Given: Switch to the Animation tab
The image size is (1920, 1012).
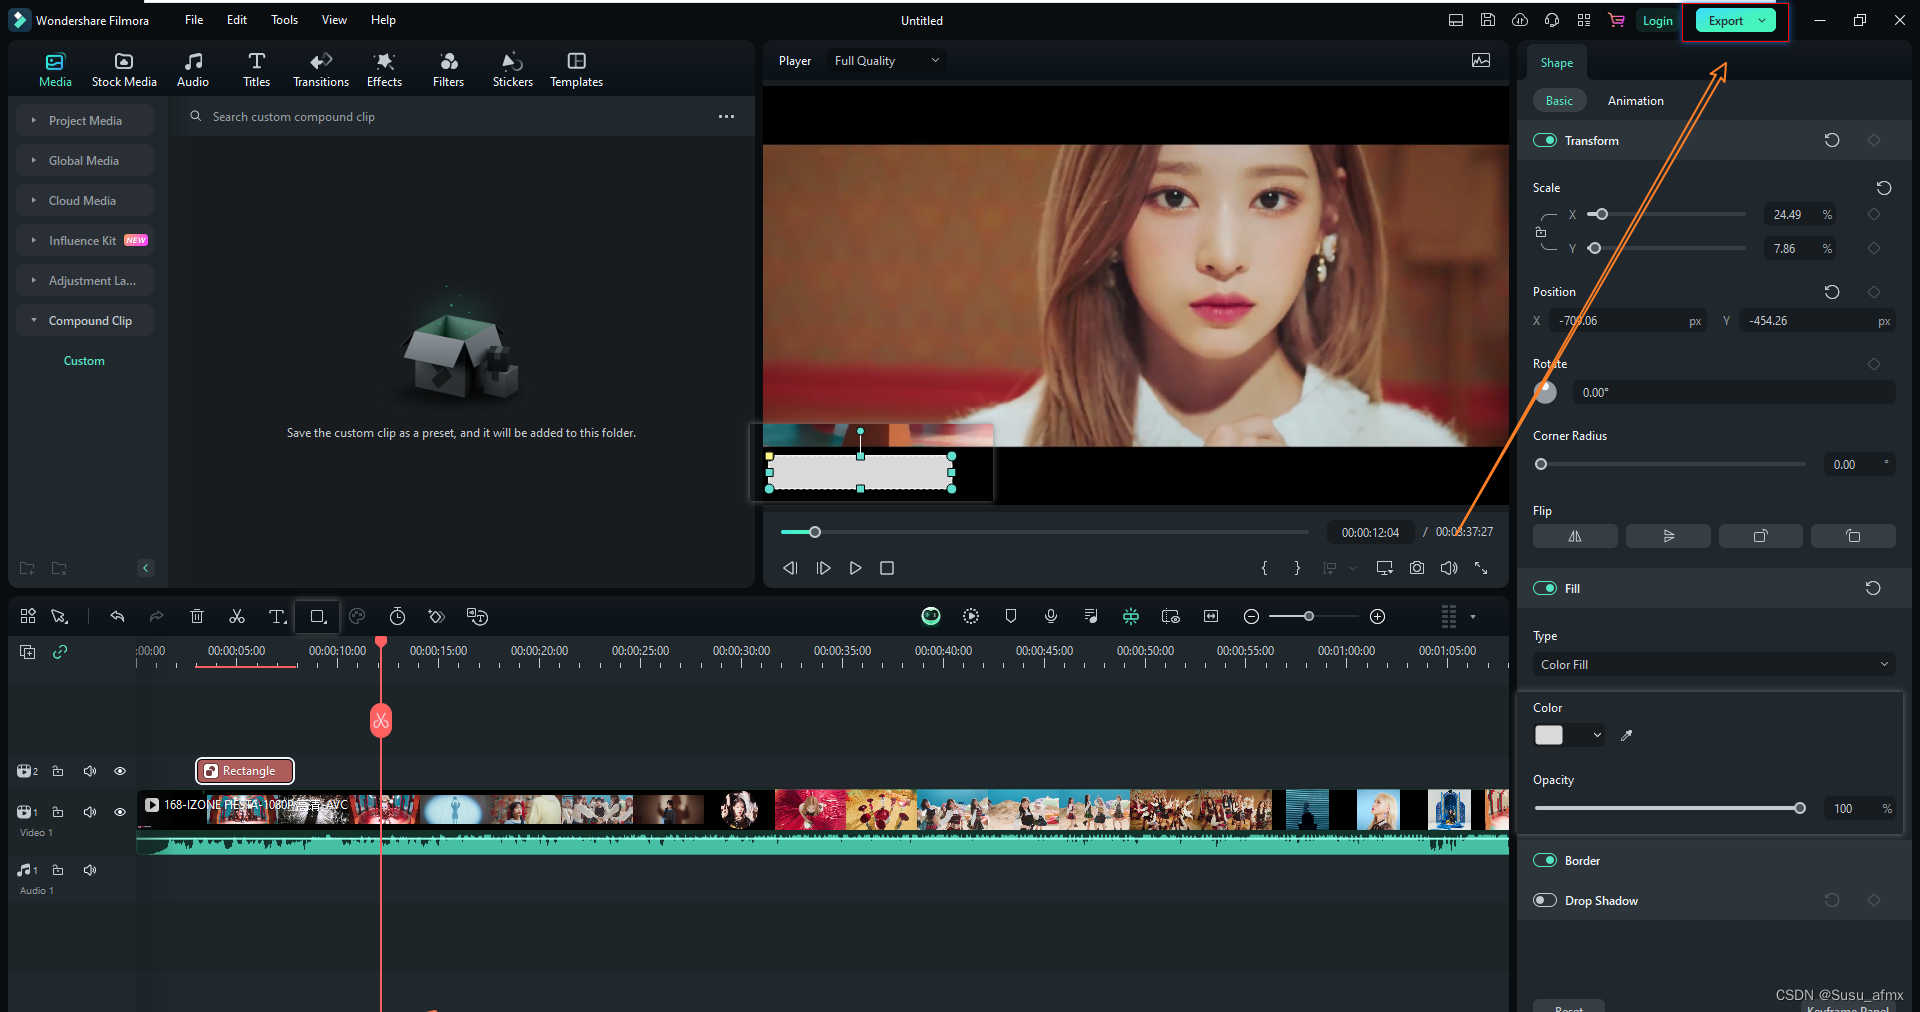Looking at the screenshot, I should tap(1636, 101).
